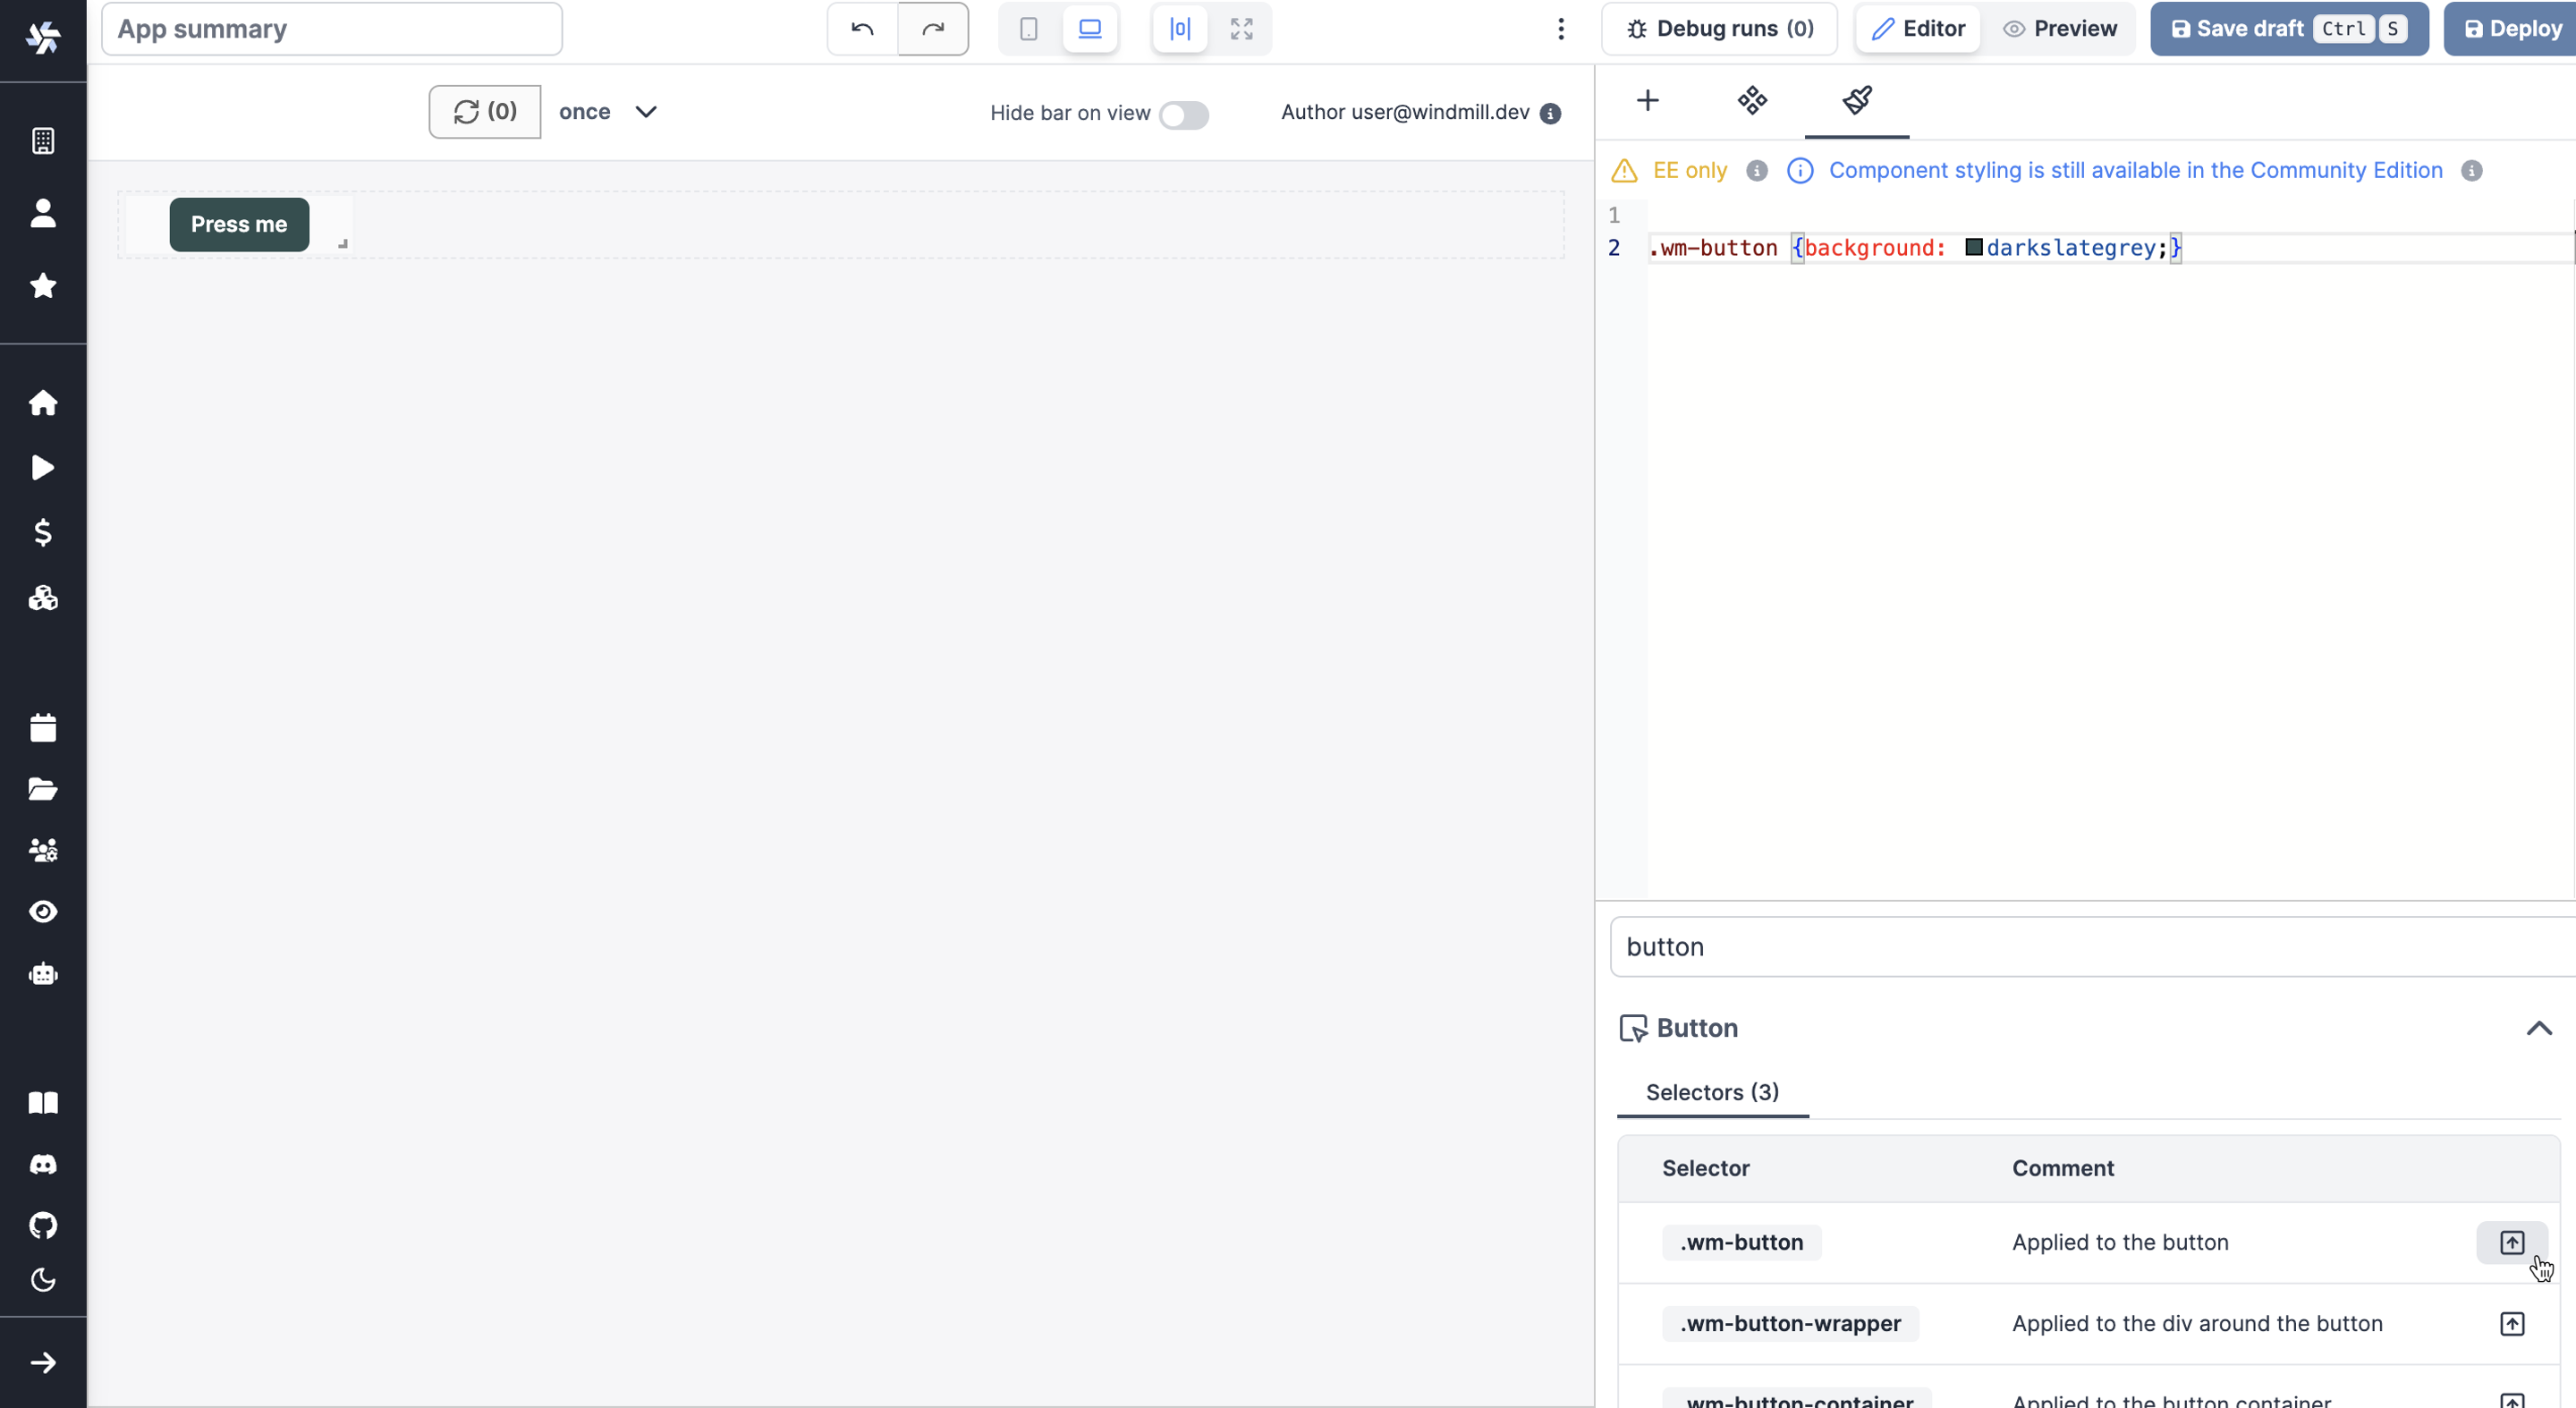Open the GitHub icon in sidebar

point(43,1225)
